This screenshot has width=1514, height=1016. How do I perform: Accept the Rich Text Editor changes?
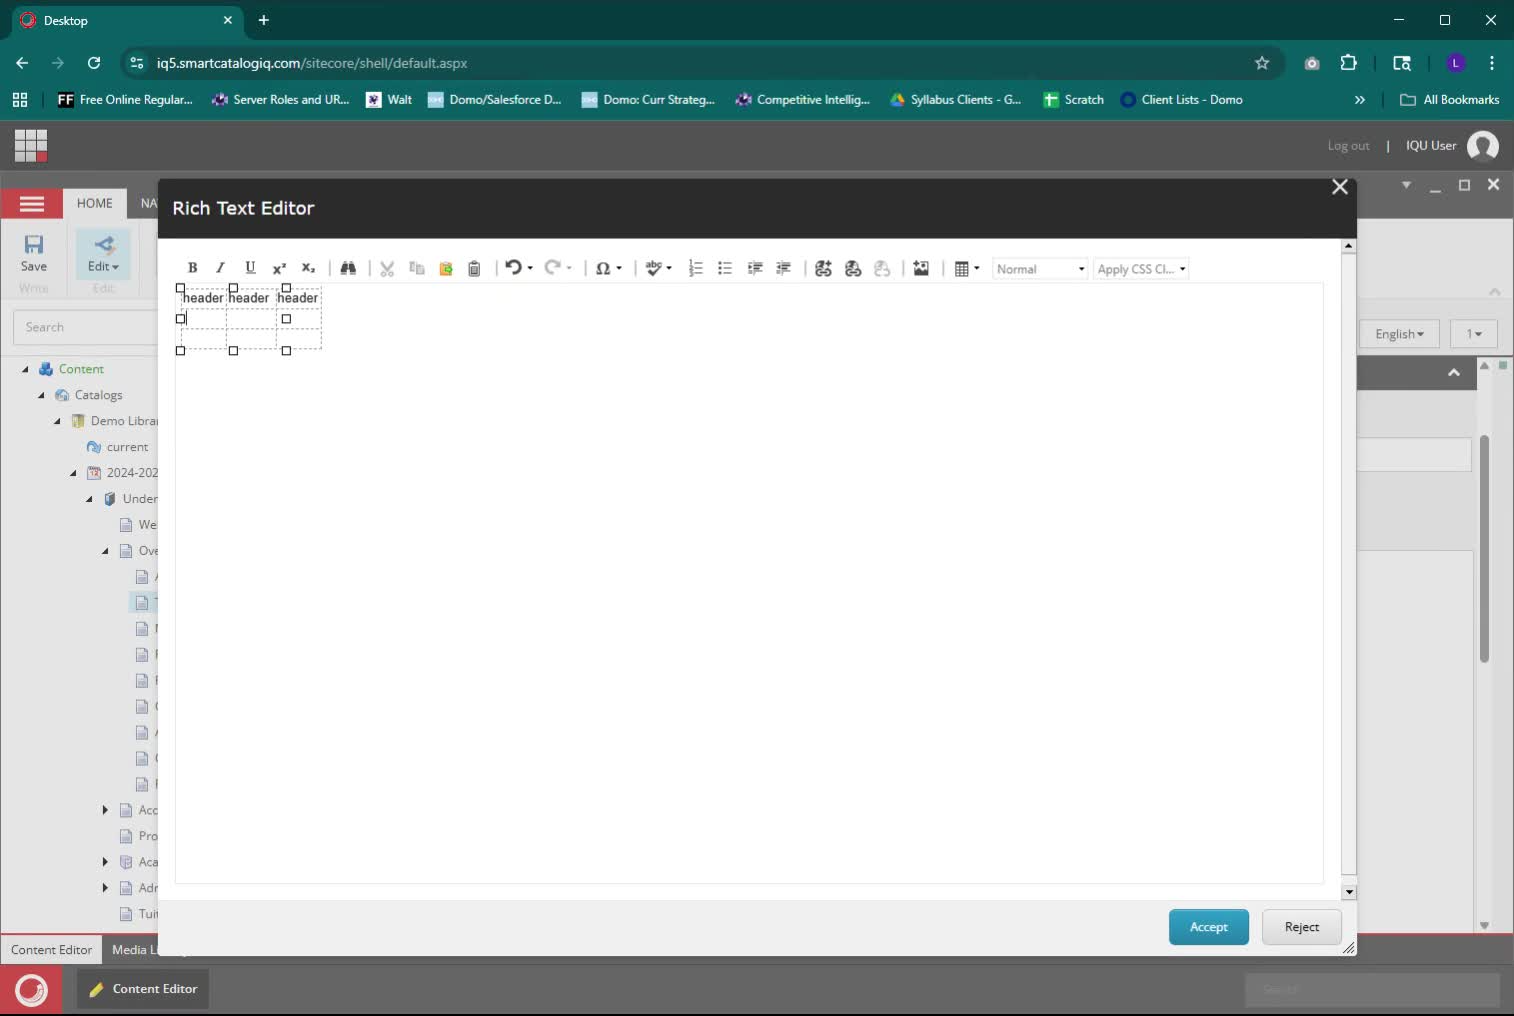click(1208, 927)
